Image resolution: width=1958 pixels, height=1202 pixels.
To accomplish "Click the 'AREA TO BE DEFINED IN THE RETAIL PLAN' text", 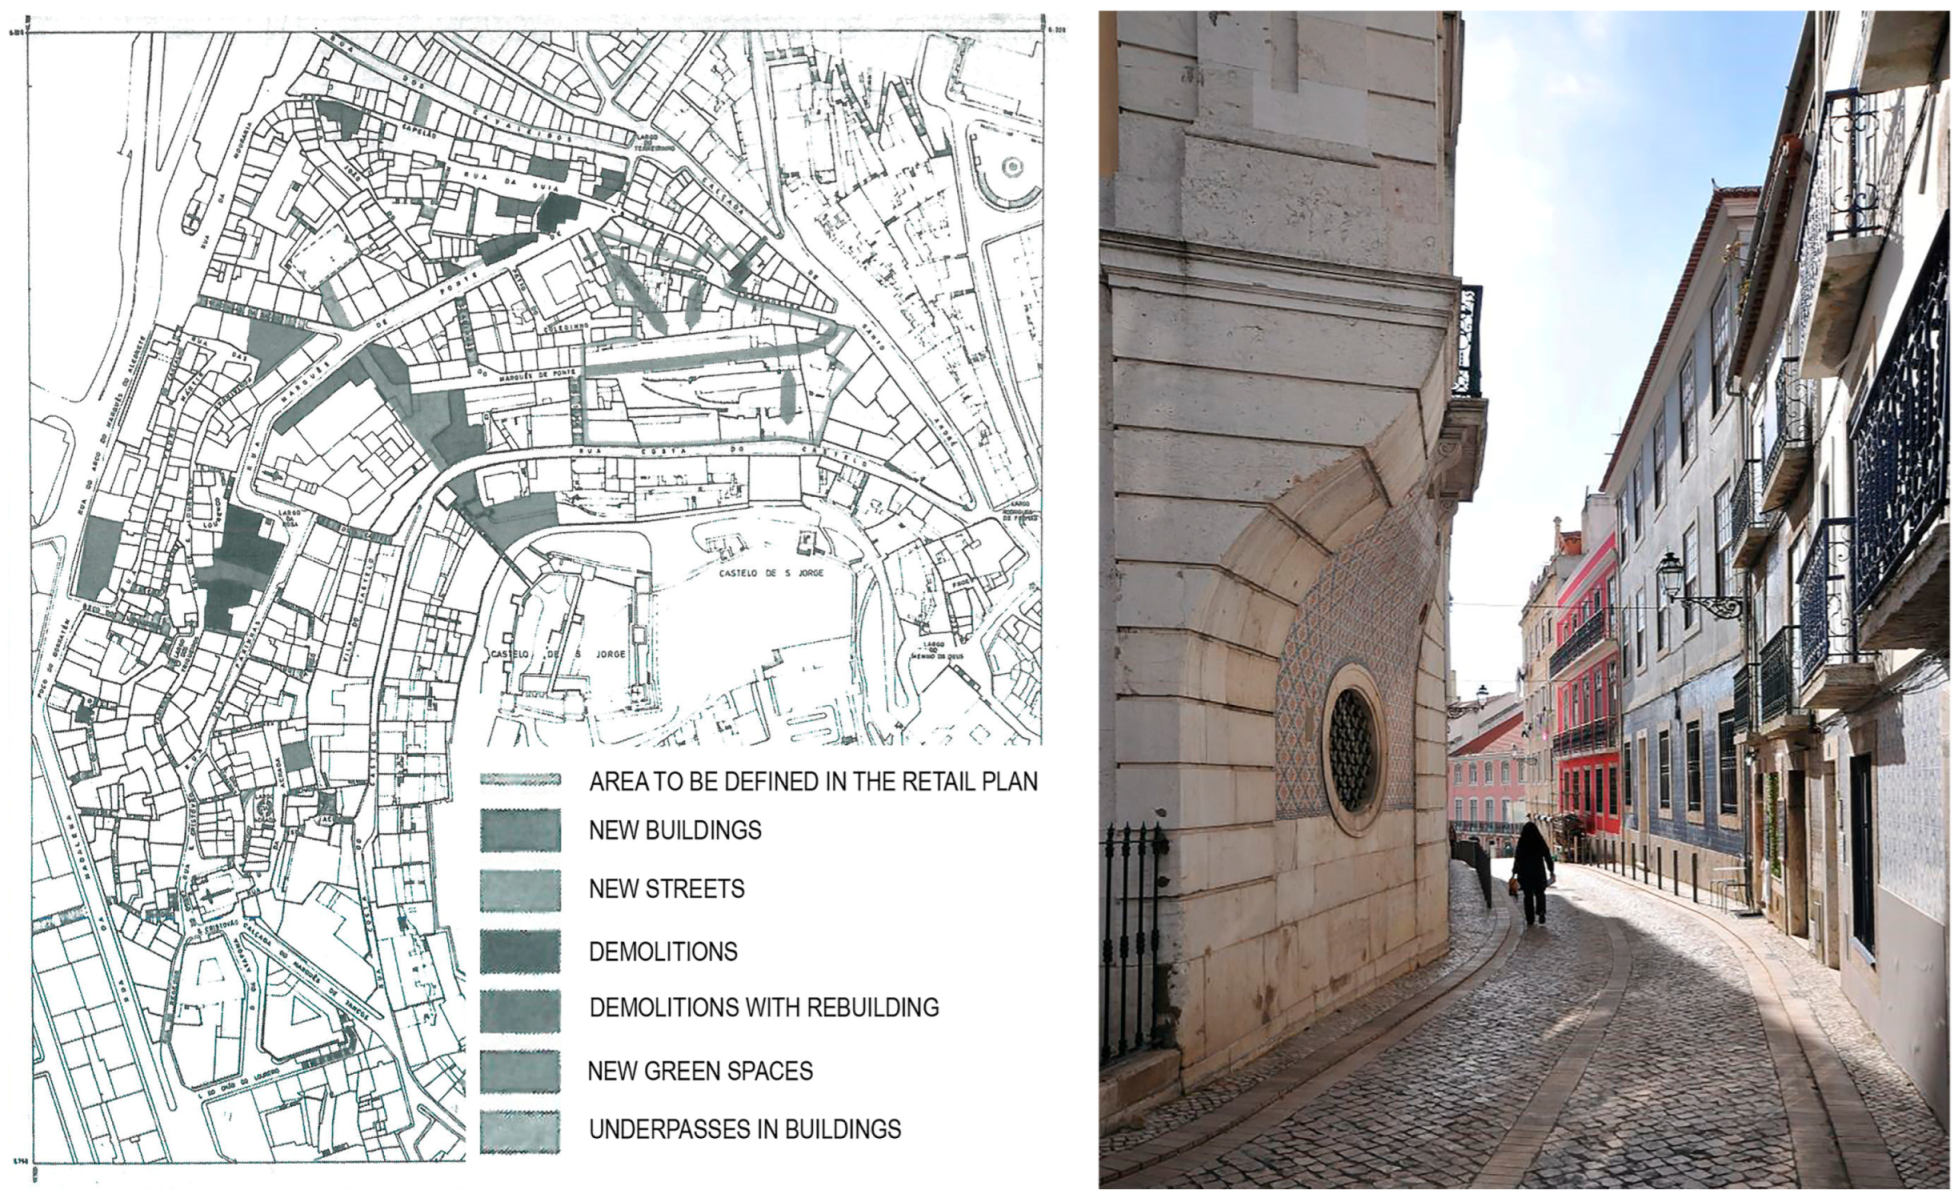I will tap(813, 781).
